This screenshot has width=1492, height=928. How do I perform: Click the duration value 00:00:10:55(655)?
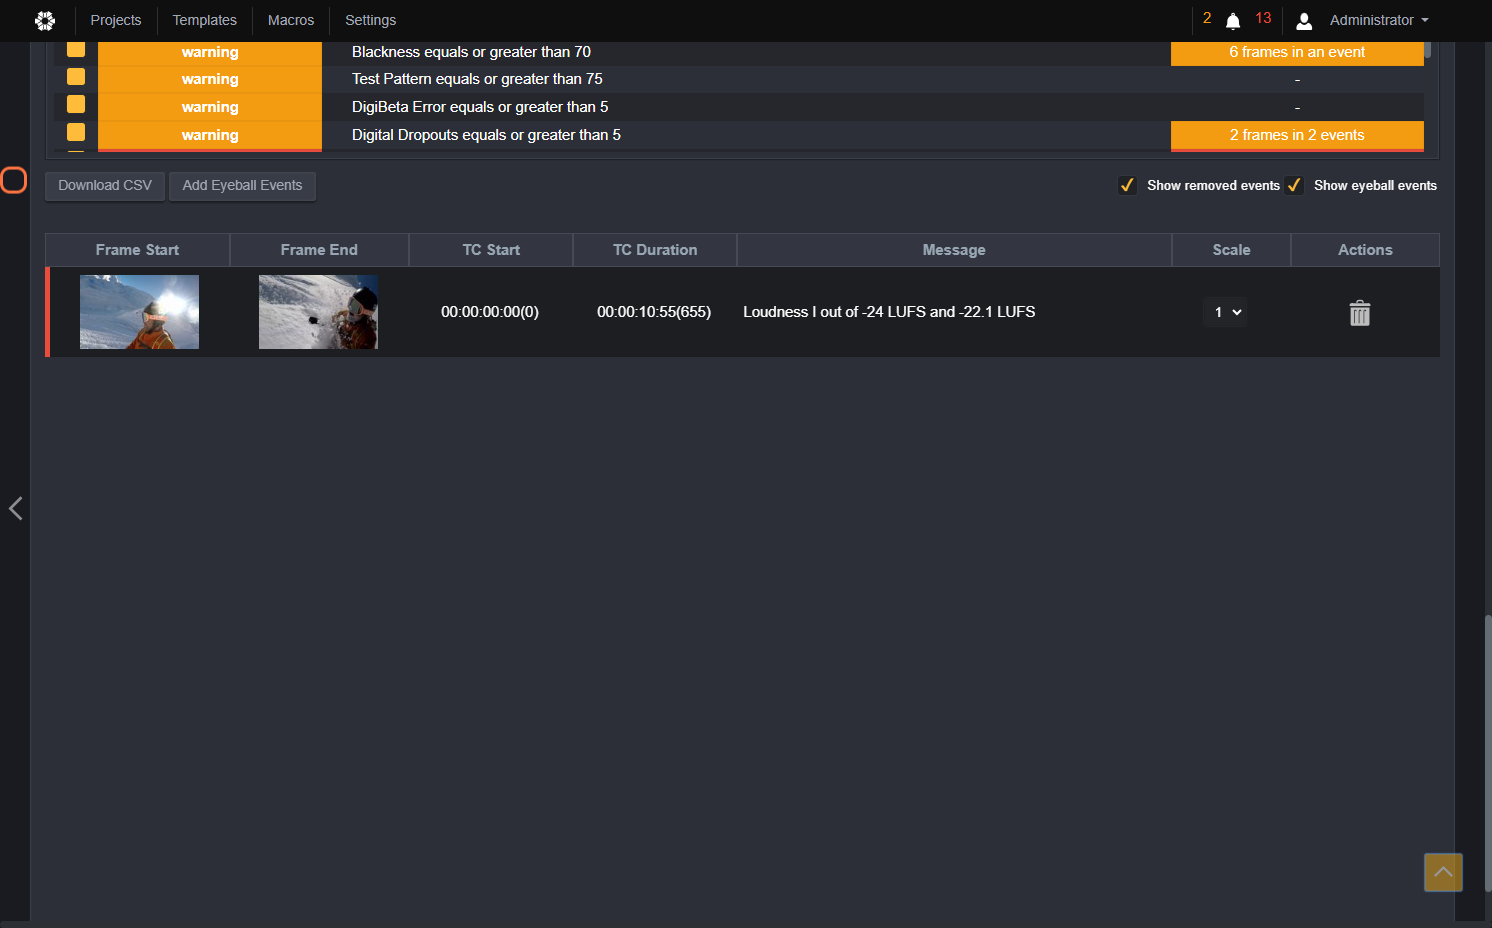pyautogui.click(x=654, y=312)
